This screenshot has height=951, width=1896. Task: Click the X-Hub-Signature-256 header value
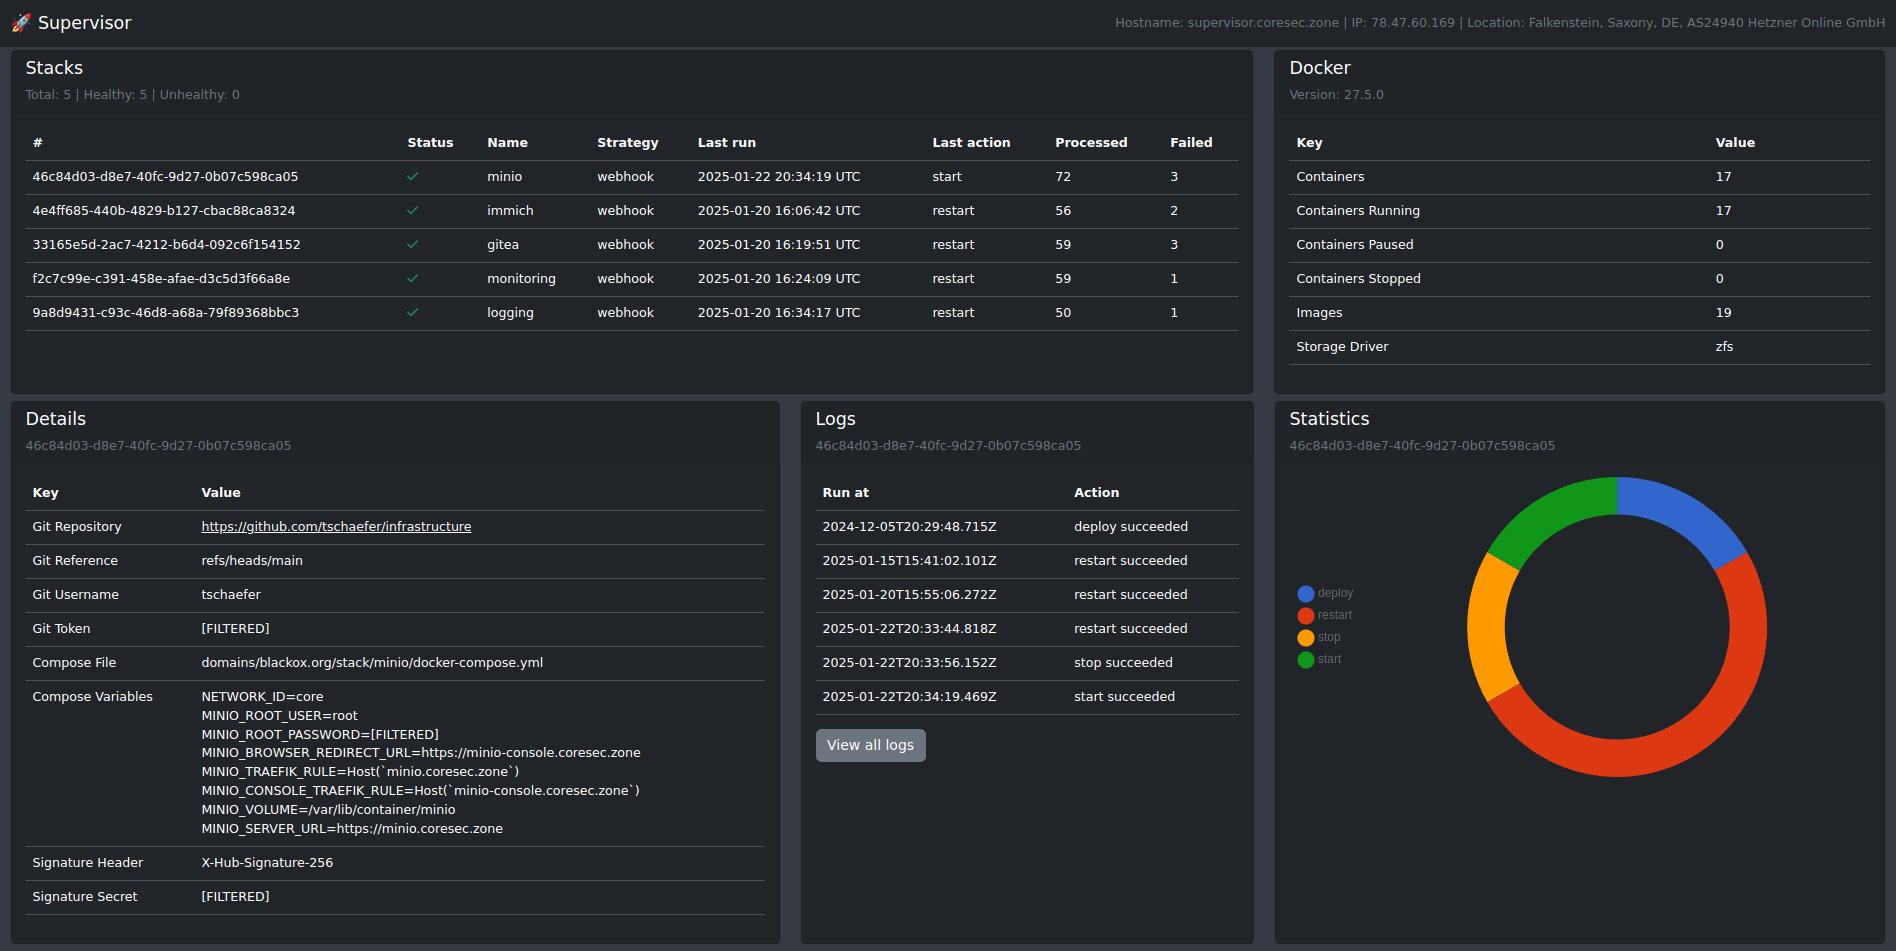[267, 863]
